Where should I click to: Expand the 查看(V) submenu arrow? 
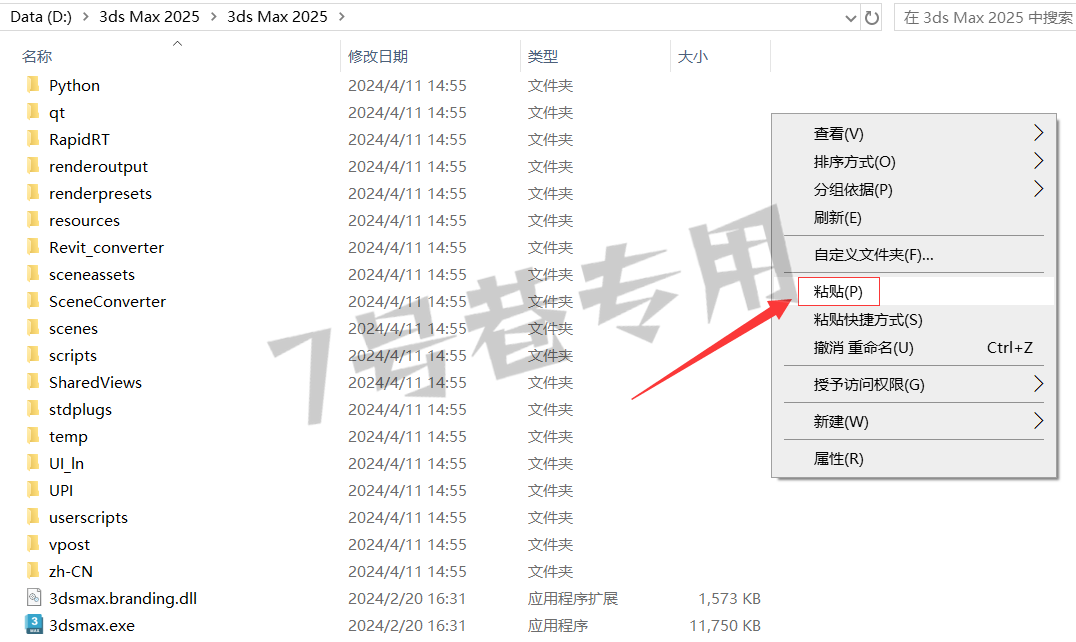coord(1038,133)
